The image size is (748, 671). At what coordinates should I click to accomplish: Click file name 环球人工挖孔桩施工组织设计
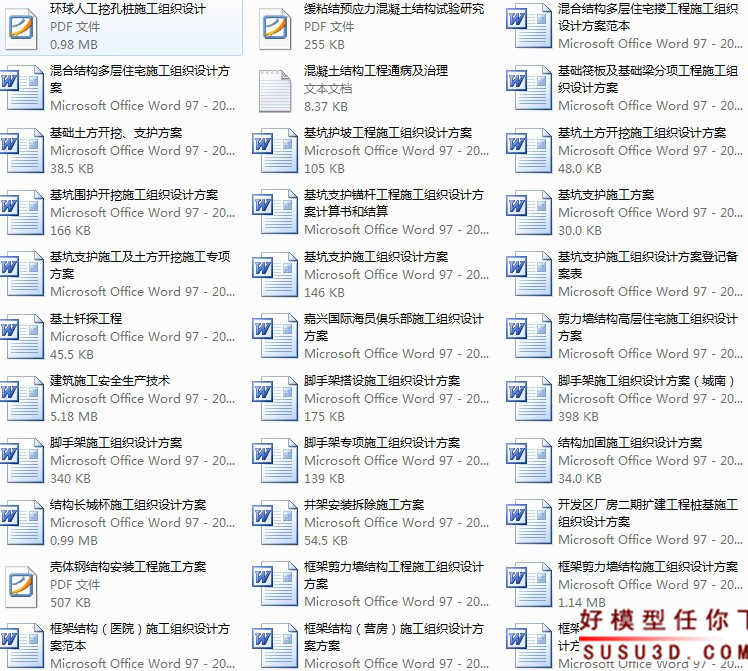(128, 9)
